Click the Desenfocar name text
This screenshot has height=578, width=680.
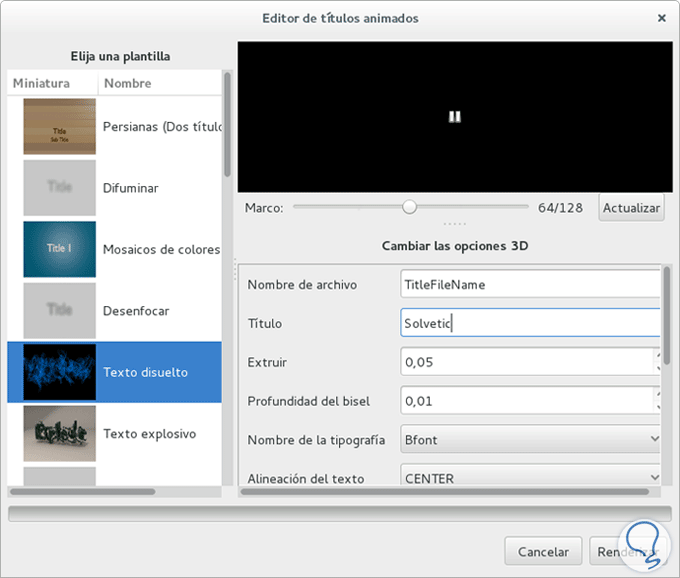pos(136,311)
